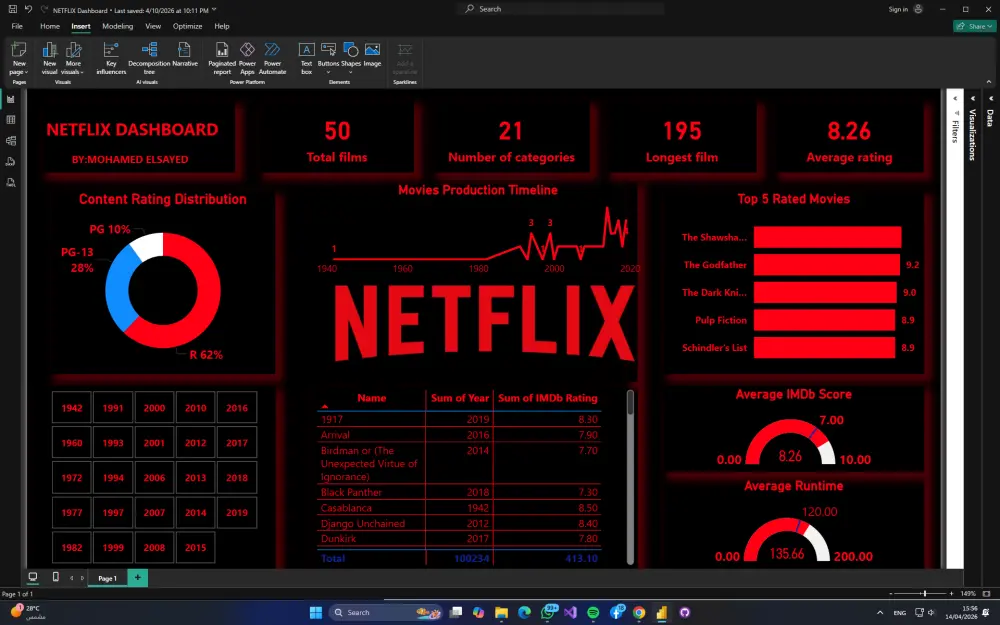Screen dimensions: 1000x625
Task: Click the next page arrow
Action: (x=82, y=578)
